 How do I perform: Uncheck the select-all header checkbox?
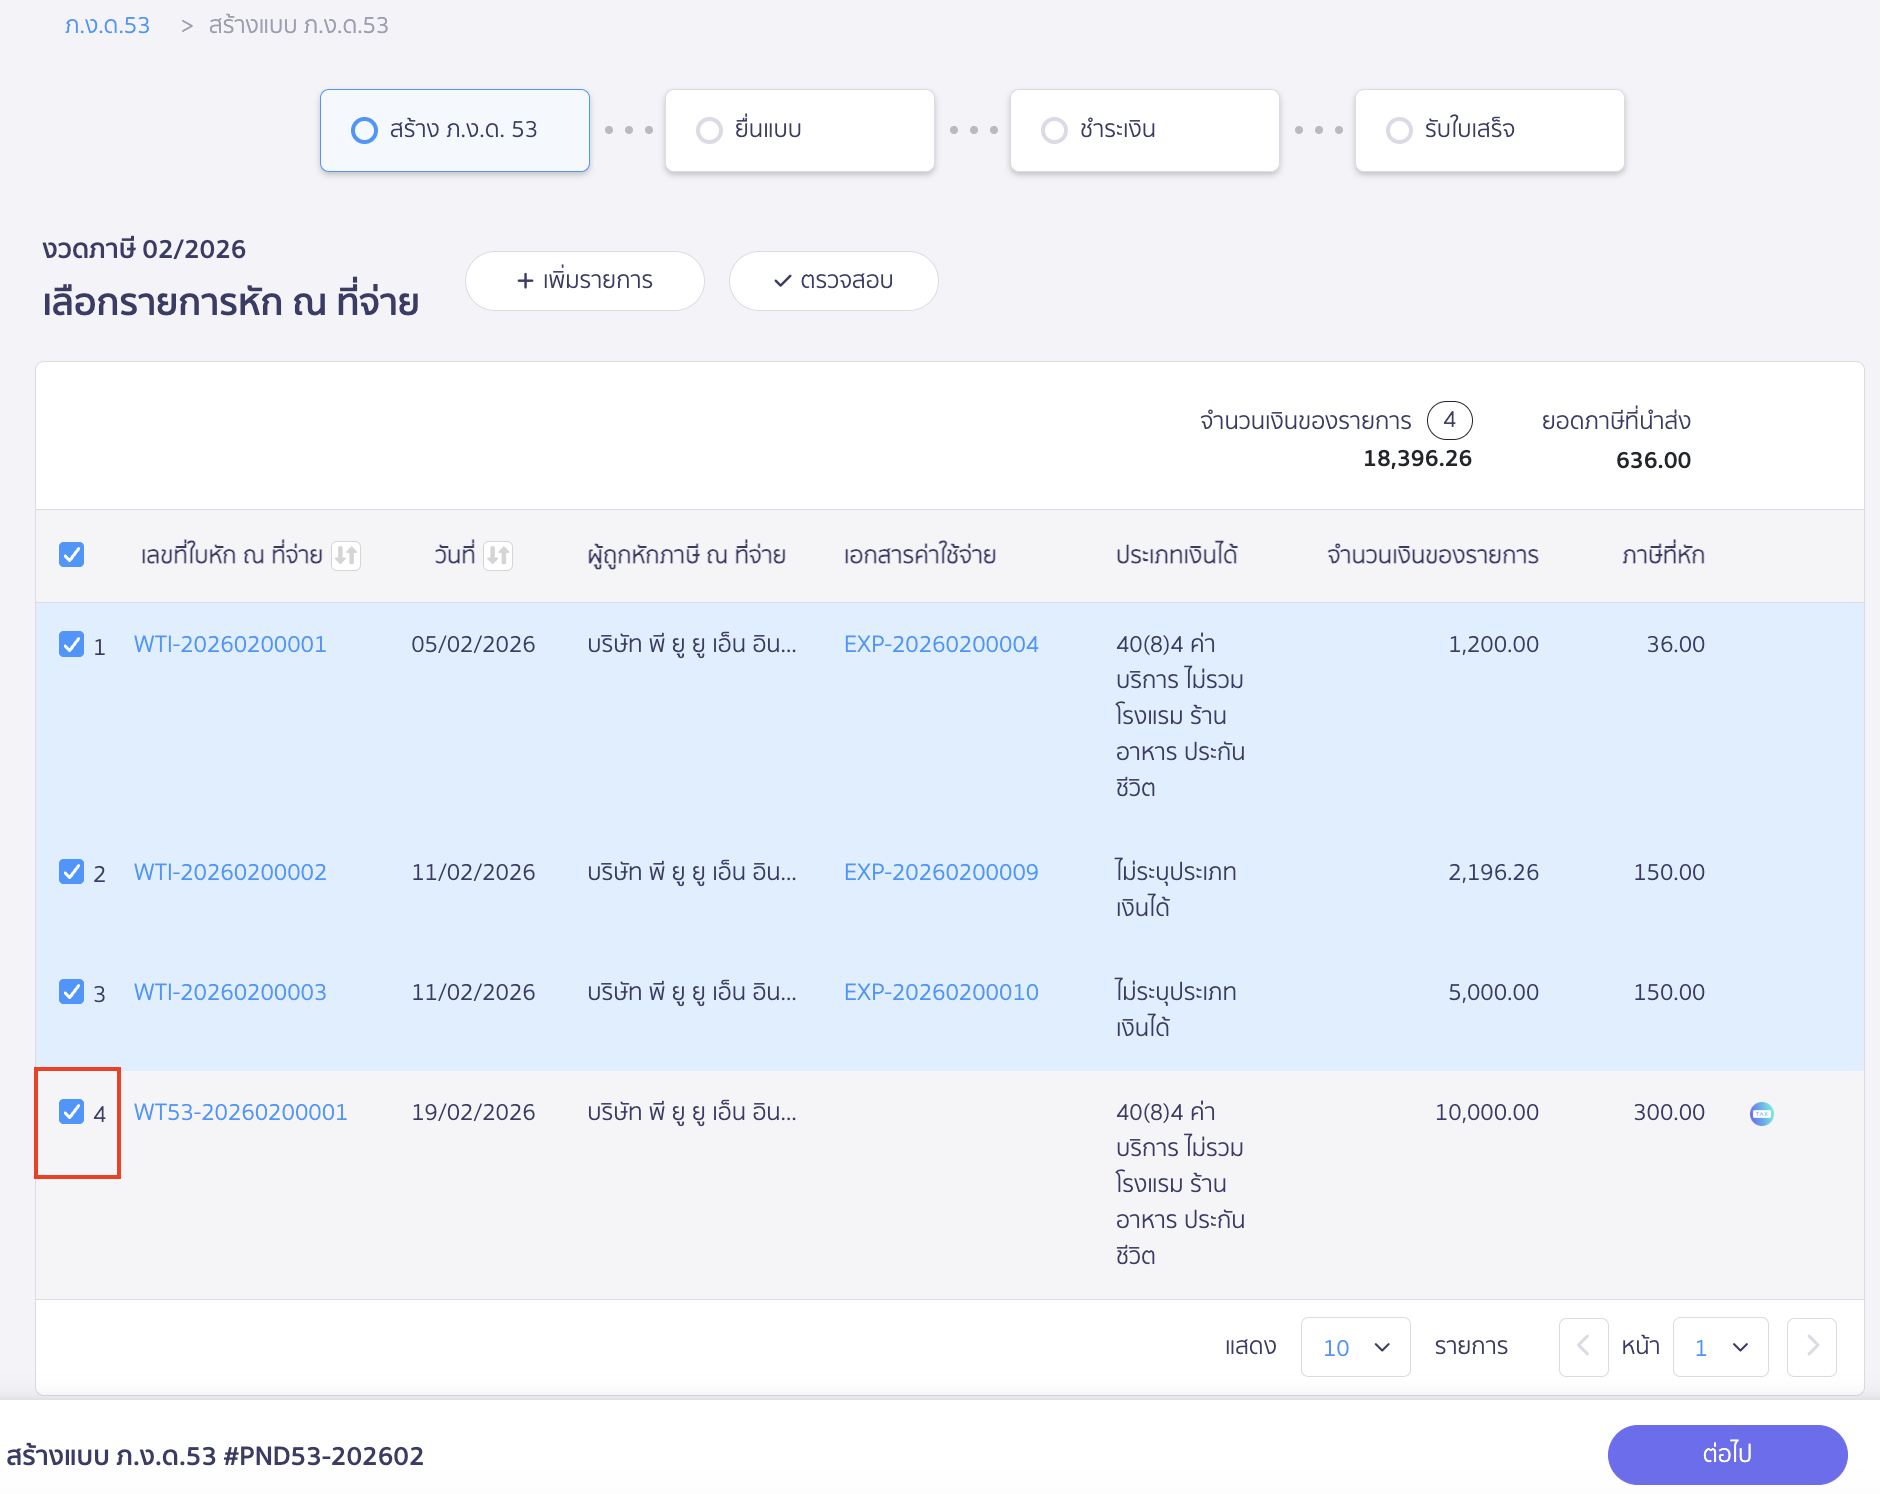click(x=72, y=555)
